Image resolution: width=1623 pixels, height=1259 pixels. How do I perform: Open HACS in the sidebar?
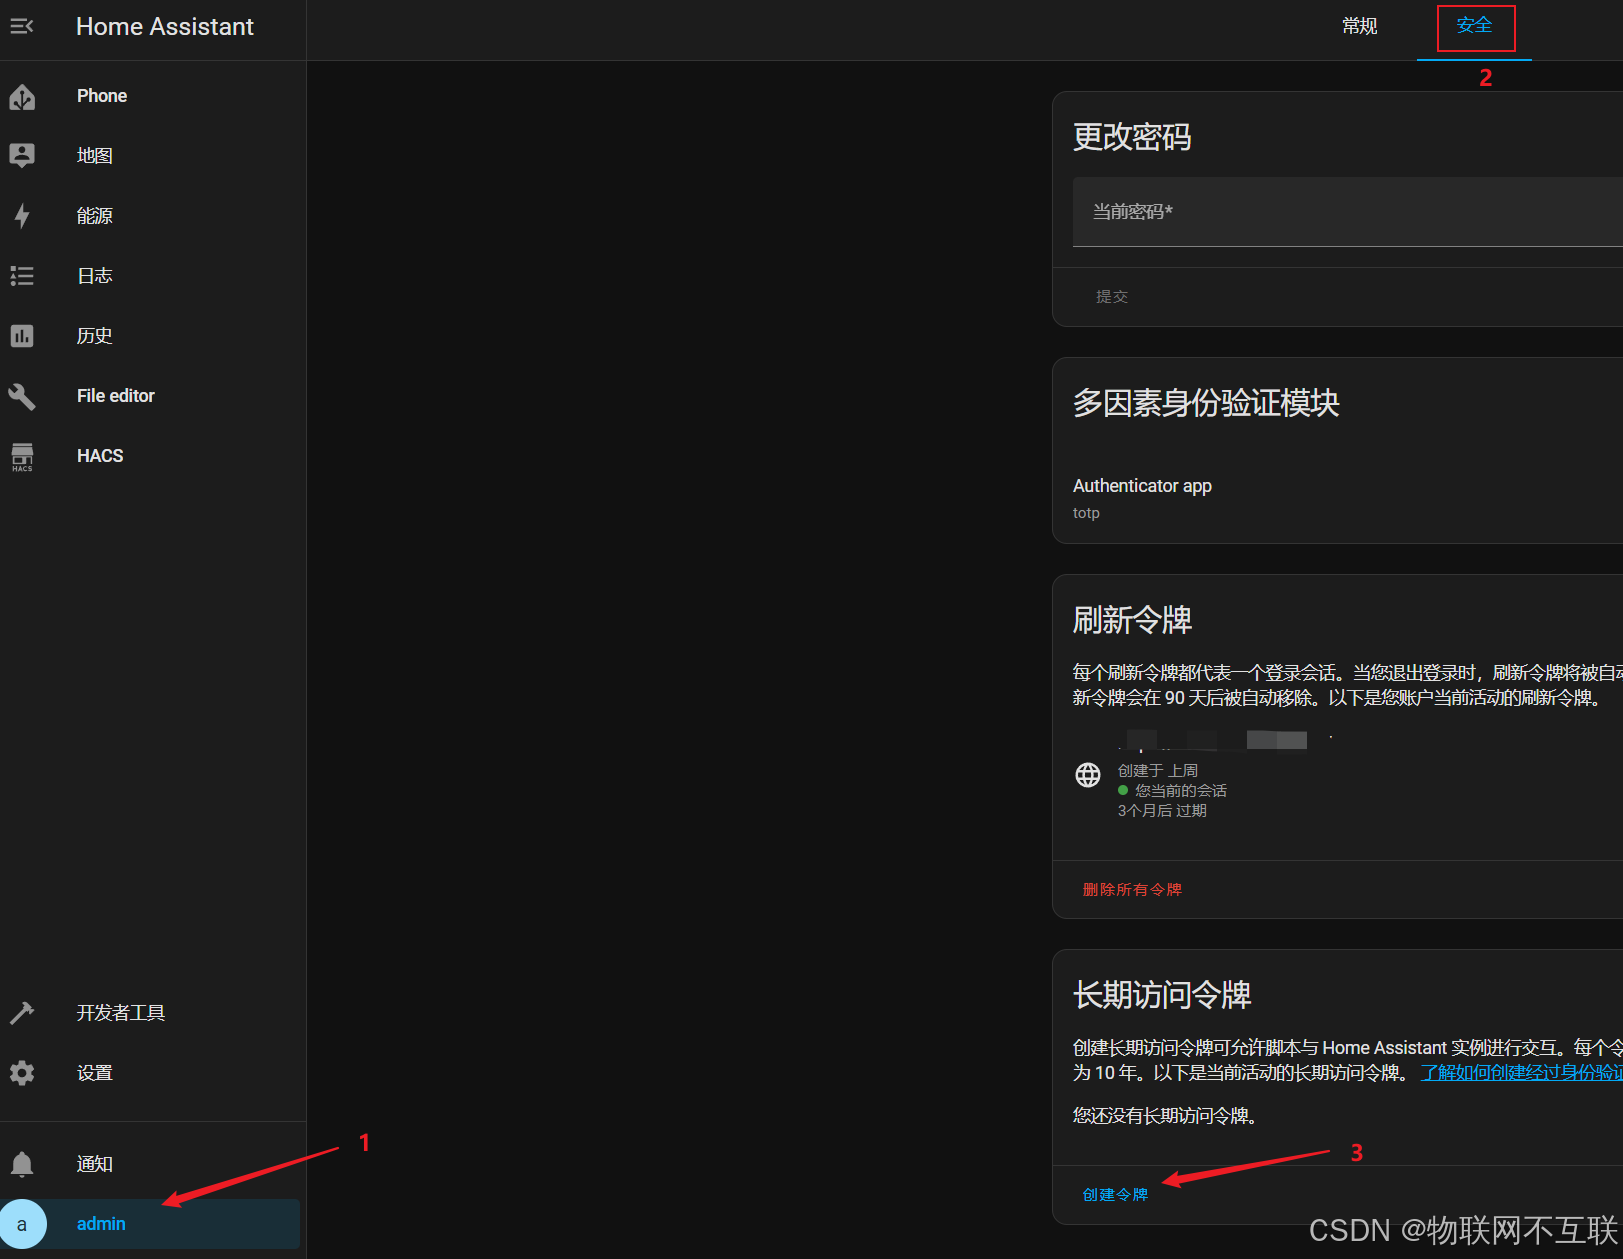(100, 456)
